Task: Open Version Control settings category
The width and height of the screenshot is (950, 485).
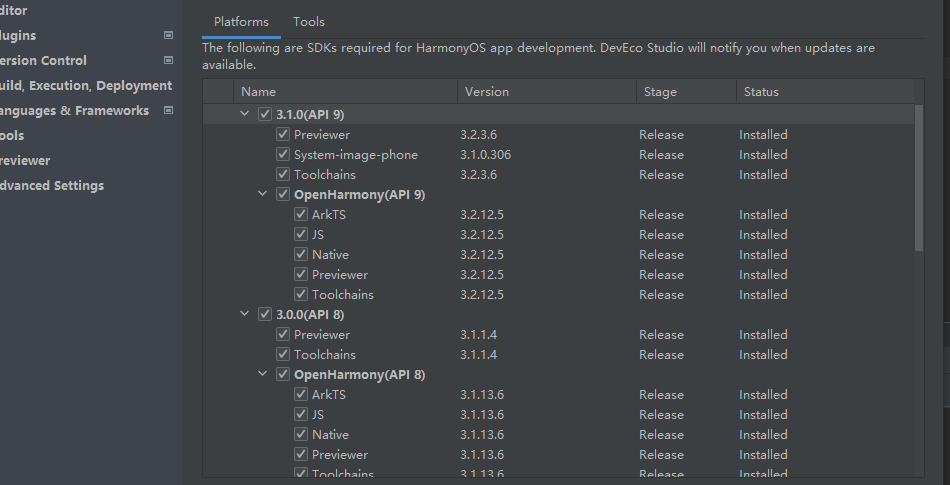Action: pyautogui.click(x=42, y=61)
